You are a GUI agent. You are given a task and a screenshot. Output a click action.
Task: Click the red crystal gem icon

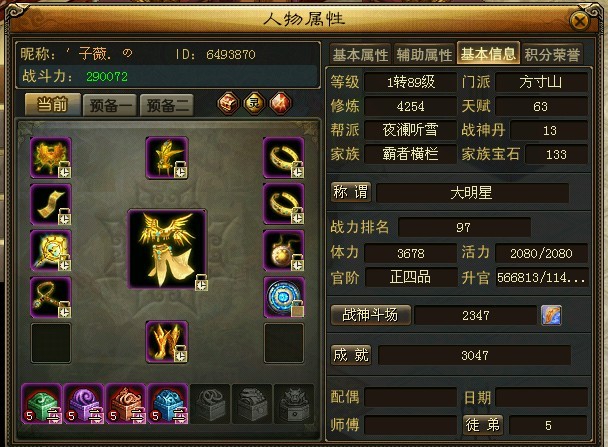coord(280,103)
